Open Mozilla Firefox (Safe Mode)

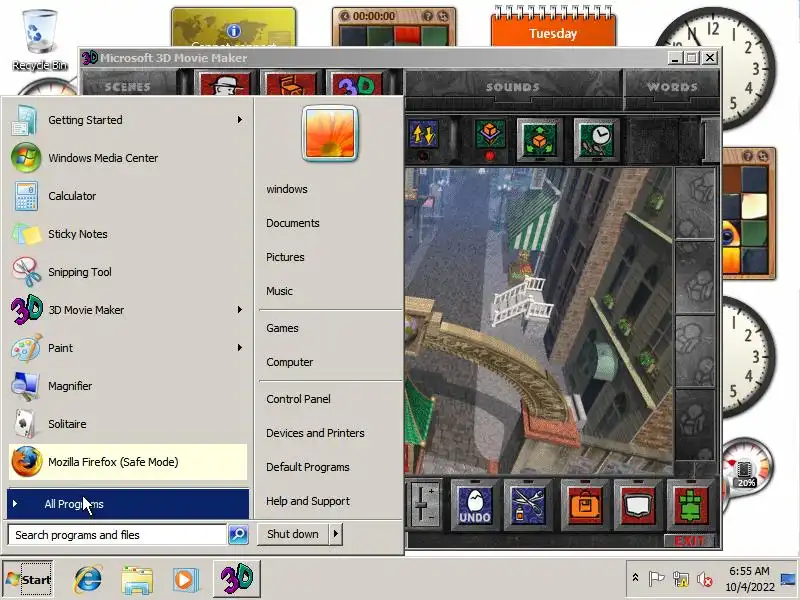click(128, 462)
